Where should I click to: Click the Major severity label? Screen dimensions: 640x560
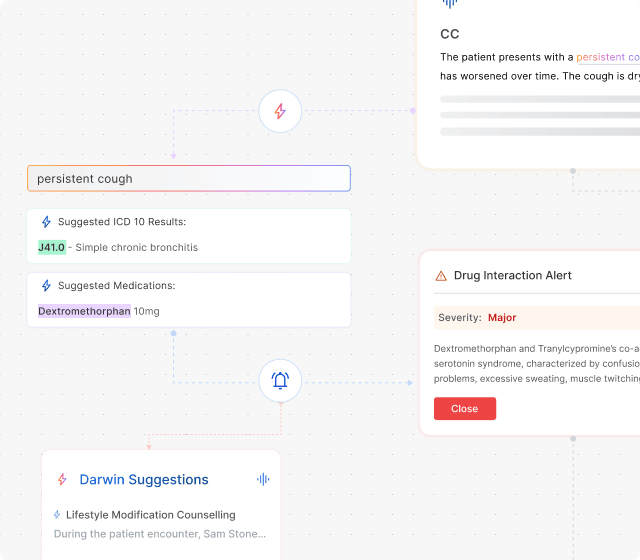[x=502, y=318]
